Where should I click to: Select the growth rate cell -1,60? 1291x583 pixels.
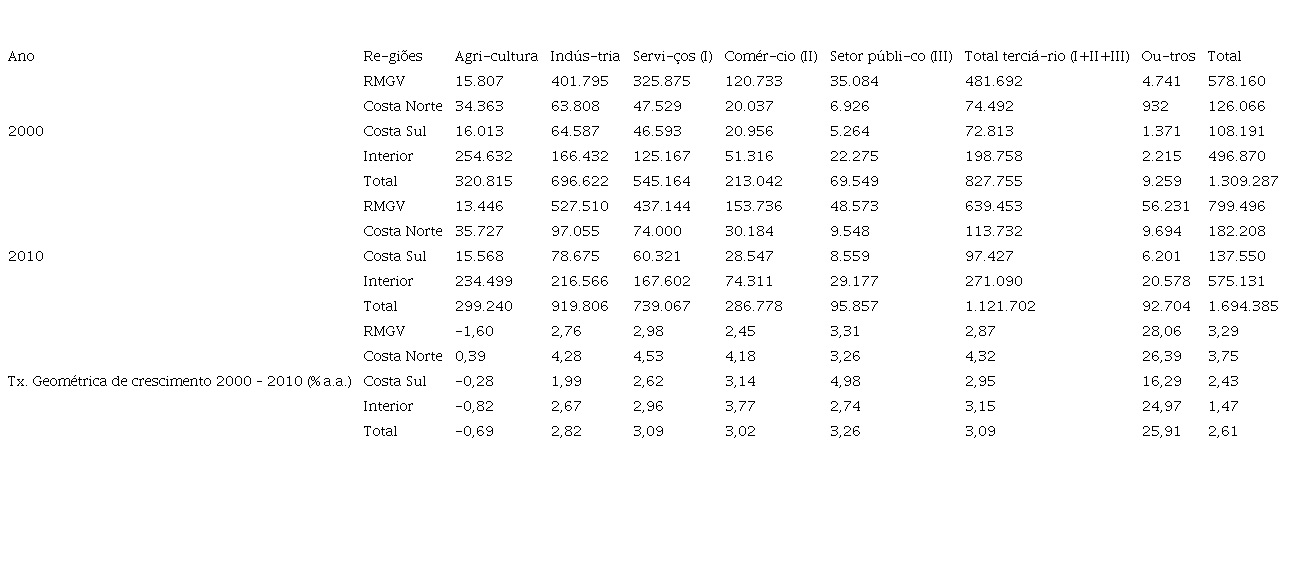coord(474,331)
